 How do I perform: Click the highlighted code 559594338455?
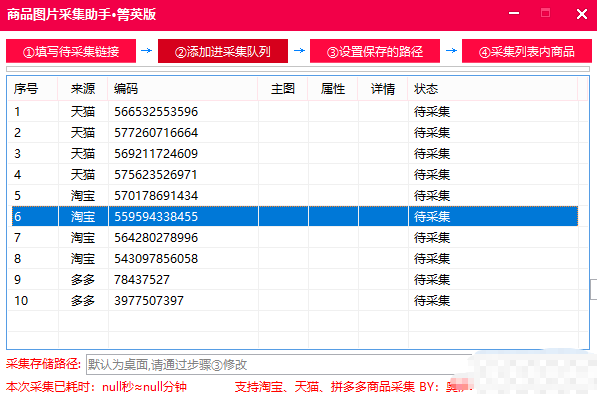[156, 217]
